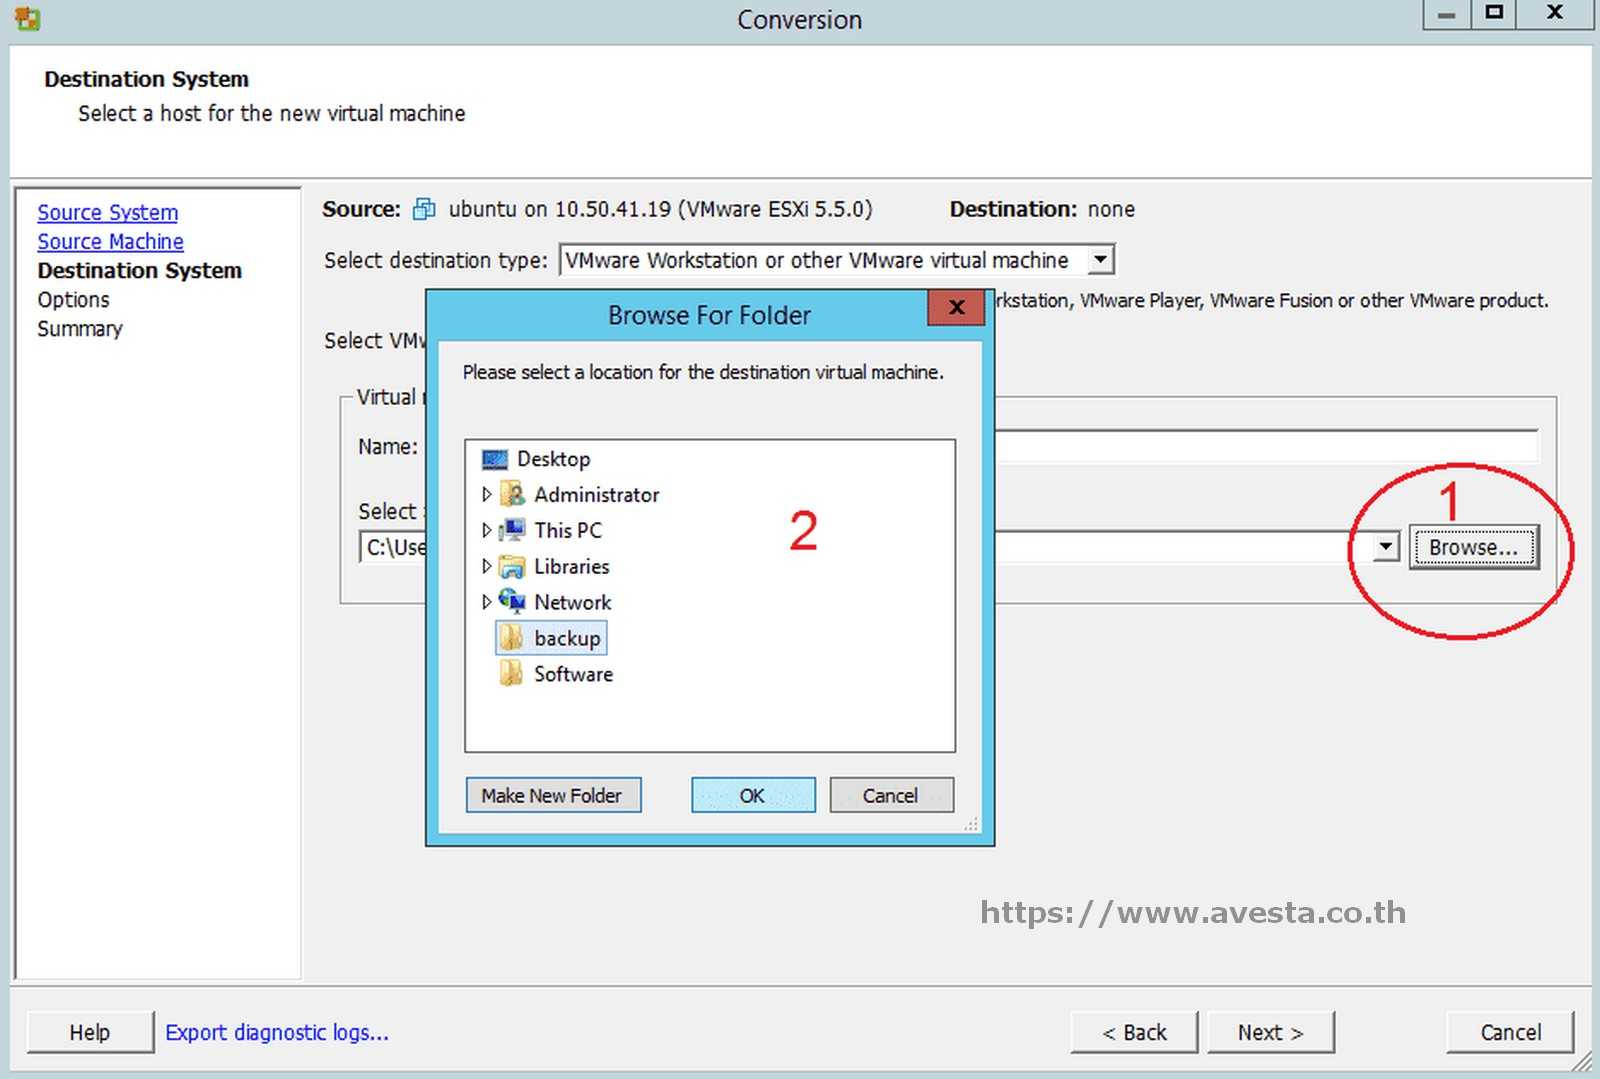Click the server icon next to Source ubuntu
Viewport: 1600px width, 1079px height.
tap(423, 209)
